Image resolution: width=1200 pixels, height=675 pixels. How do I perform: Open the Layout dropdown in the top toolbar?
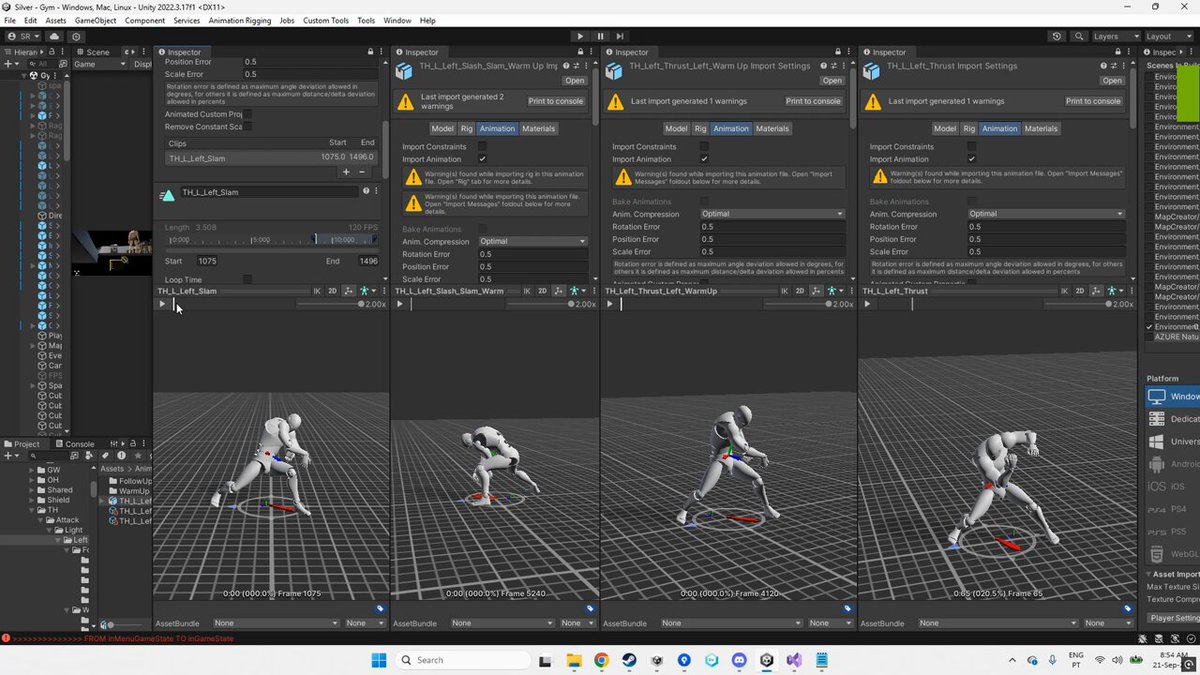click(1170, 36)
